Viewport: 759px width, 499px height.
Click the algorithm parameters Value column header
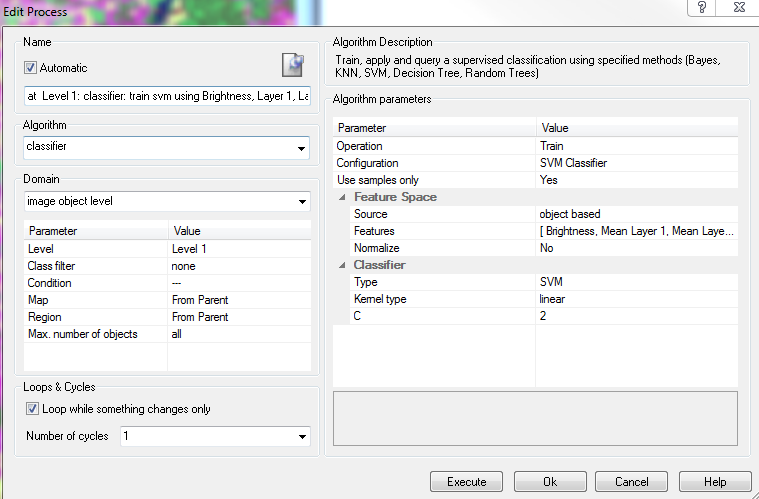637,128
